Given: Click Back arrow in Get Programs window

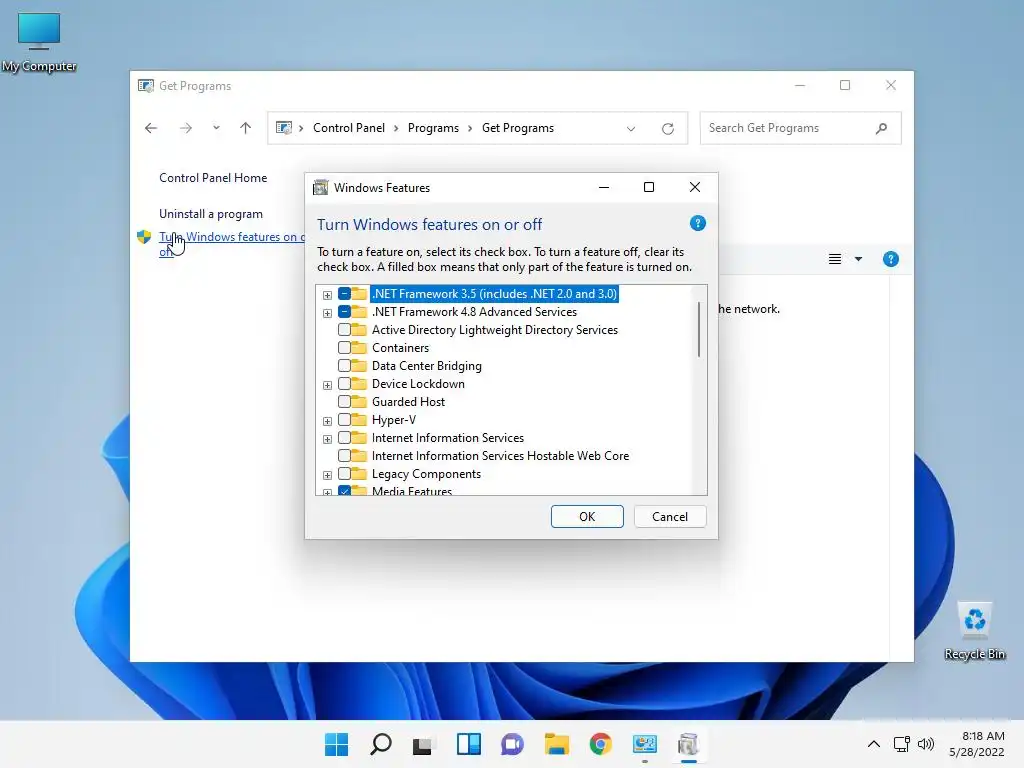Looking at the screenshot, I should (x=151, y=128).
